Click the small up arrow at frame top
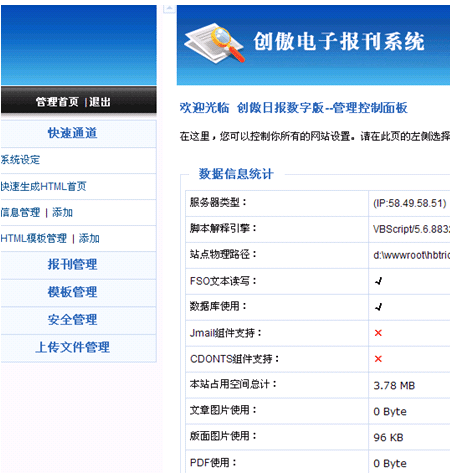This screenshot has width=450, height=476. [169, 8]
